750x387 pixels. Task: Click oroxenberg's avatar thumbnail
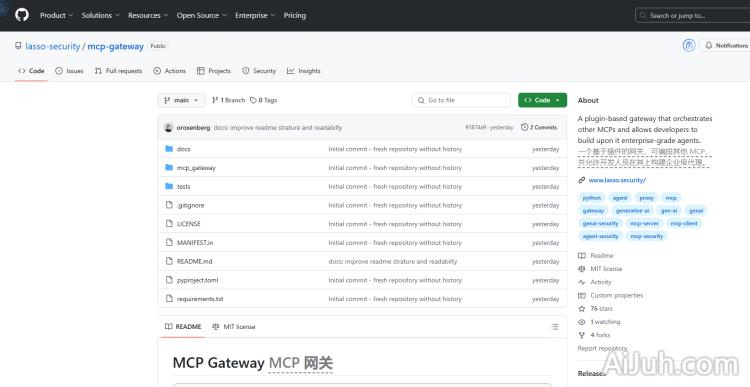(x=168, y=128)
